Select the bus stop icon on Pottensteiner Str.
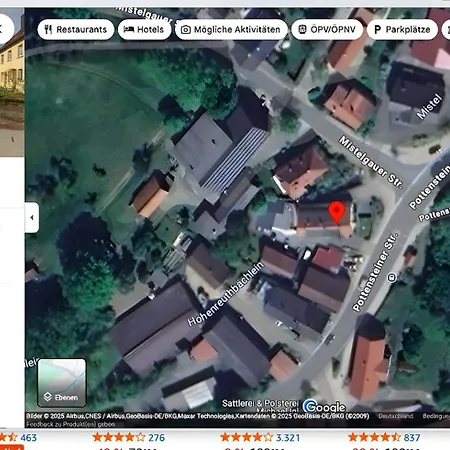Screen dimensions: 450x450 [392, 277]
